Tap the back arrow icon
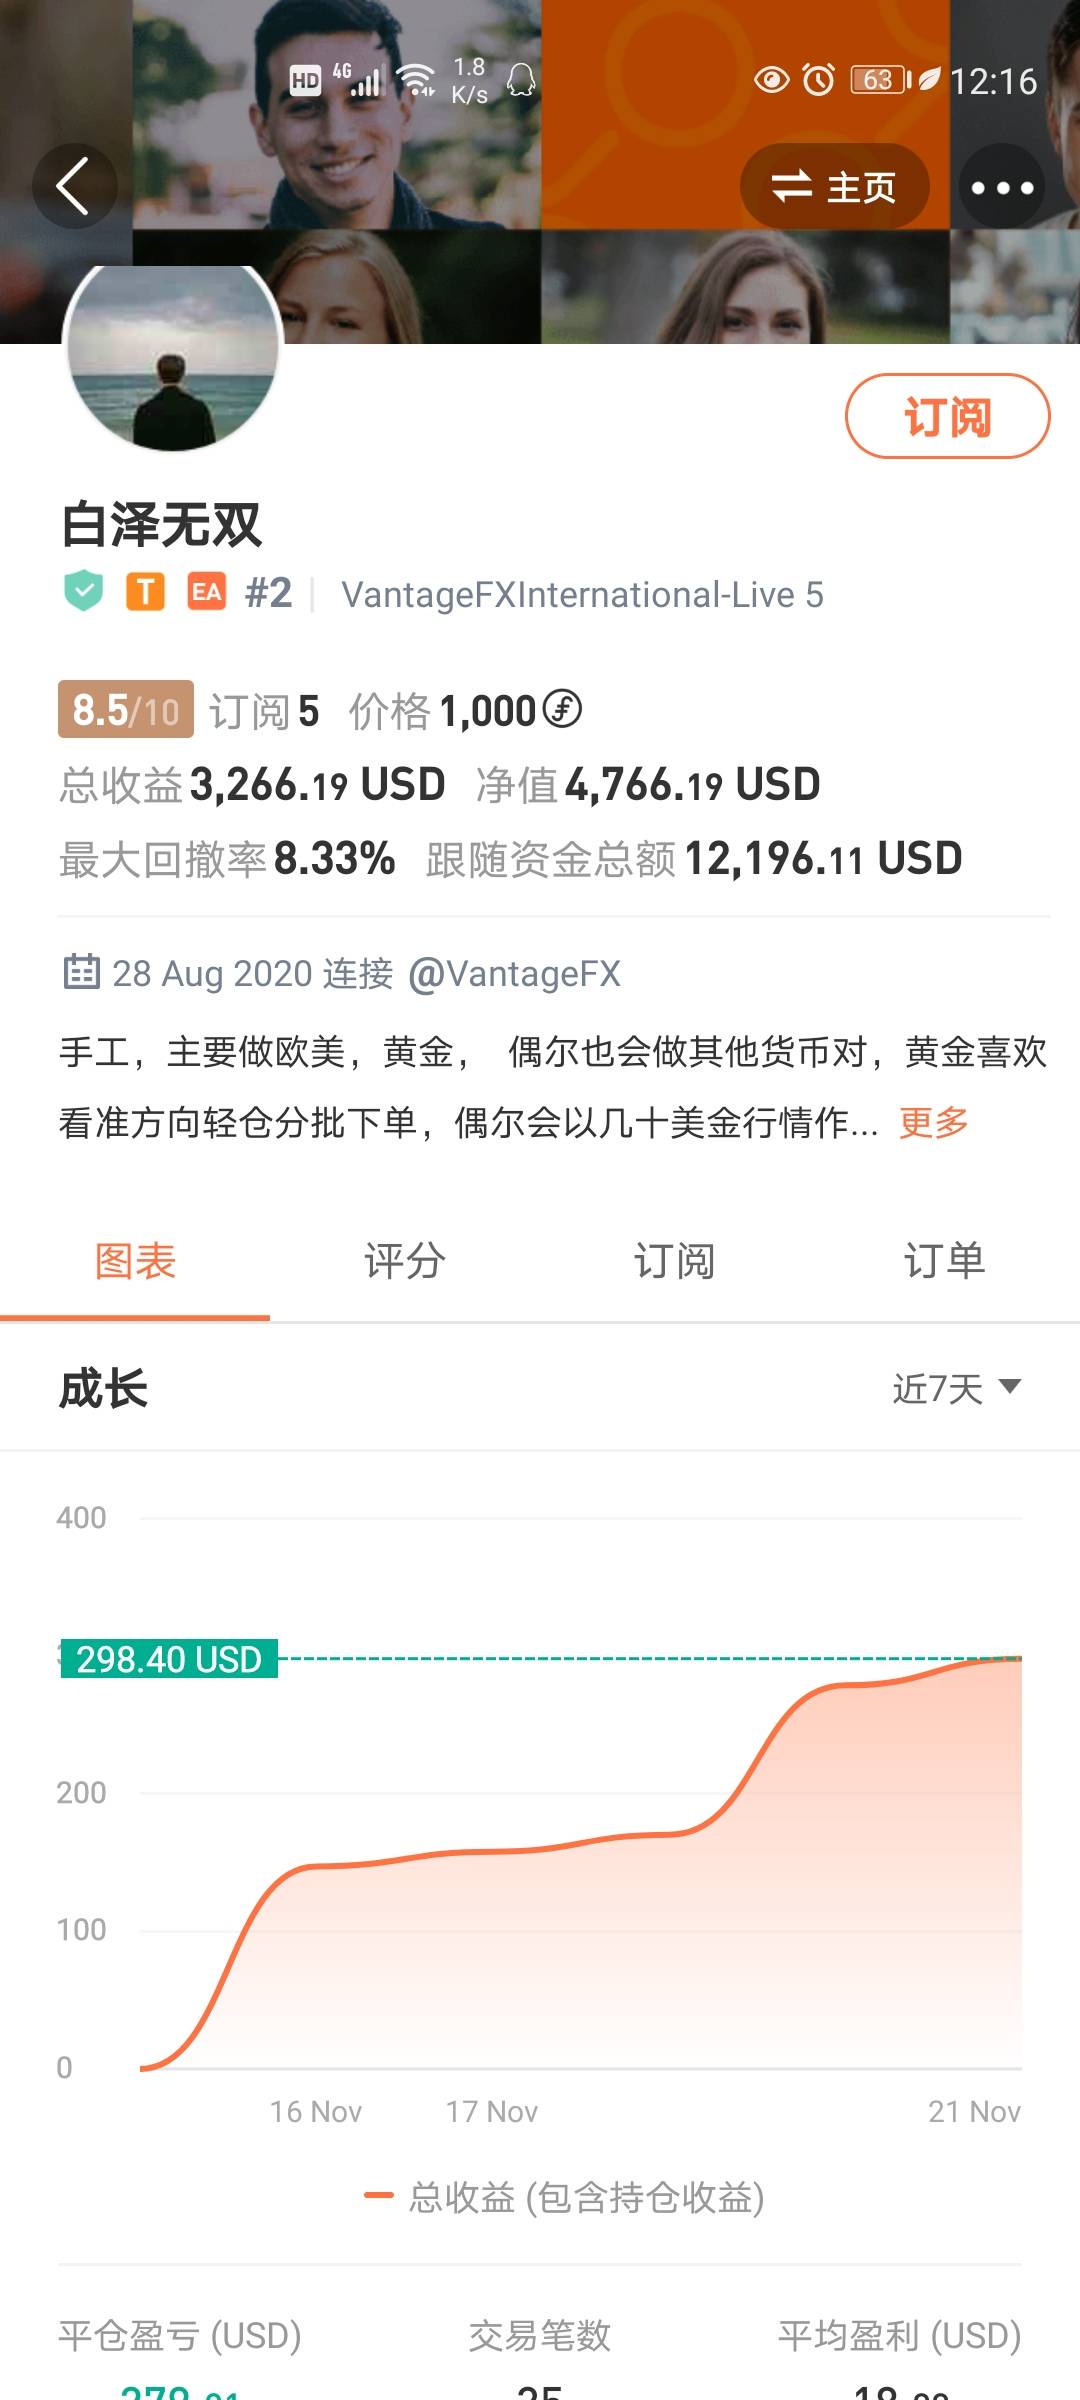The width and height of the screenshot is (1080, 2400). [x=73, y=186]
